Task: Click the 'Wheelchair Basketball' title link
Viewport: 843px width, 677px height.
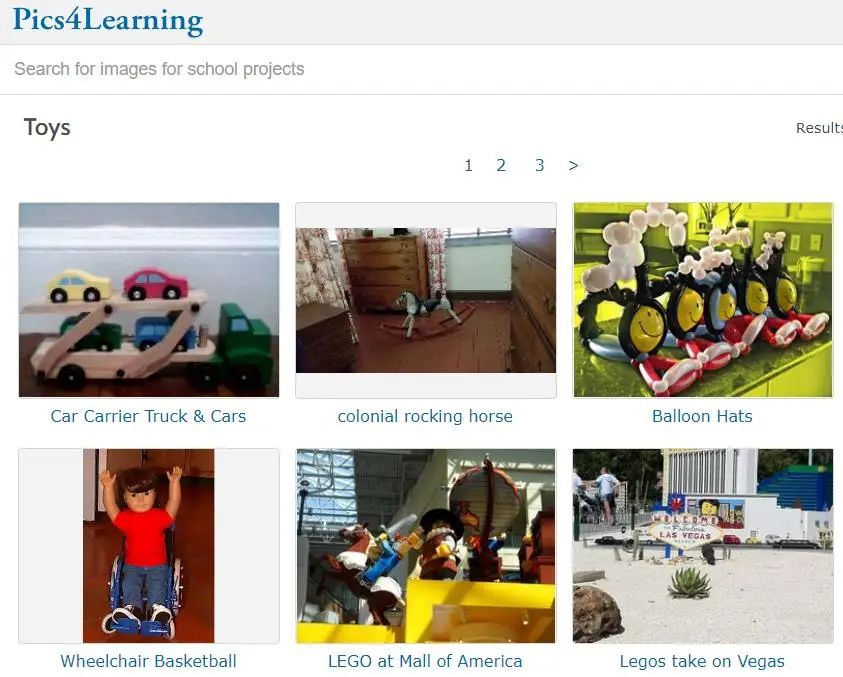Action: pos(148,661)
